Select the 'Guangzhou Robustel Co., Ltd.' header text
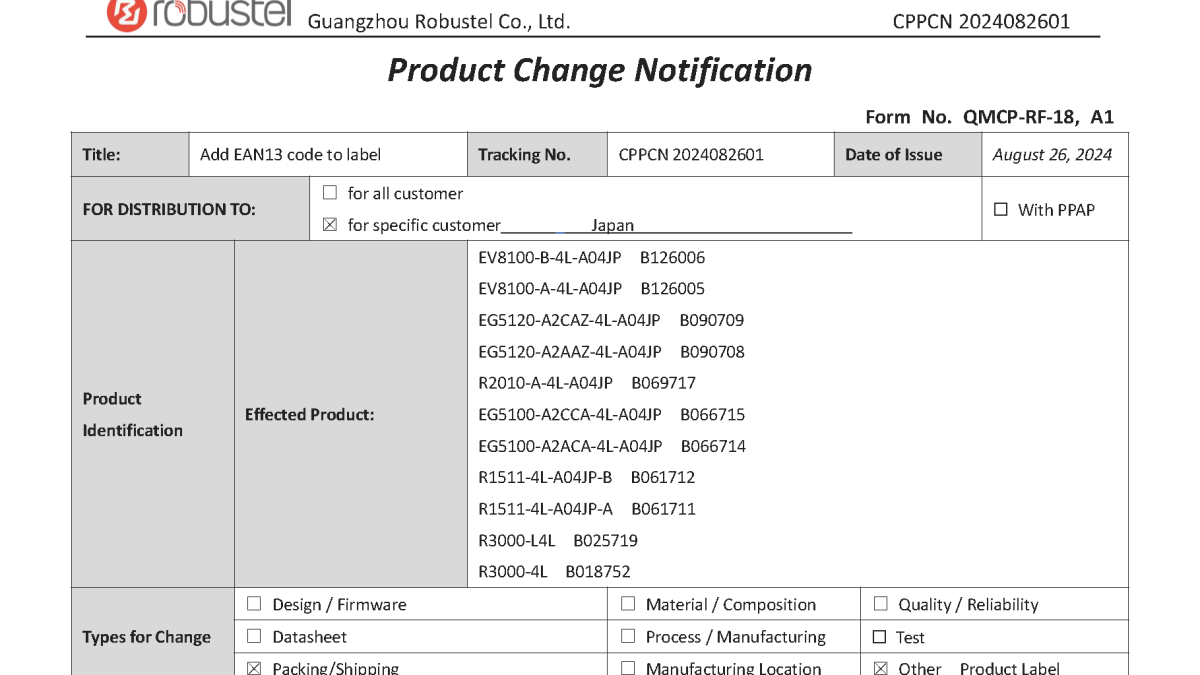This screenshot has height=675, width=1200. 439,21
